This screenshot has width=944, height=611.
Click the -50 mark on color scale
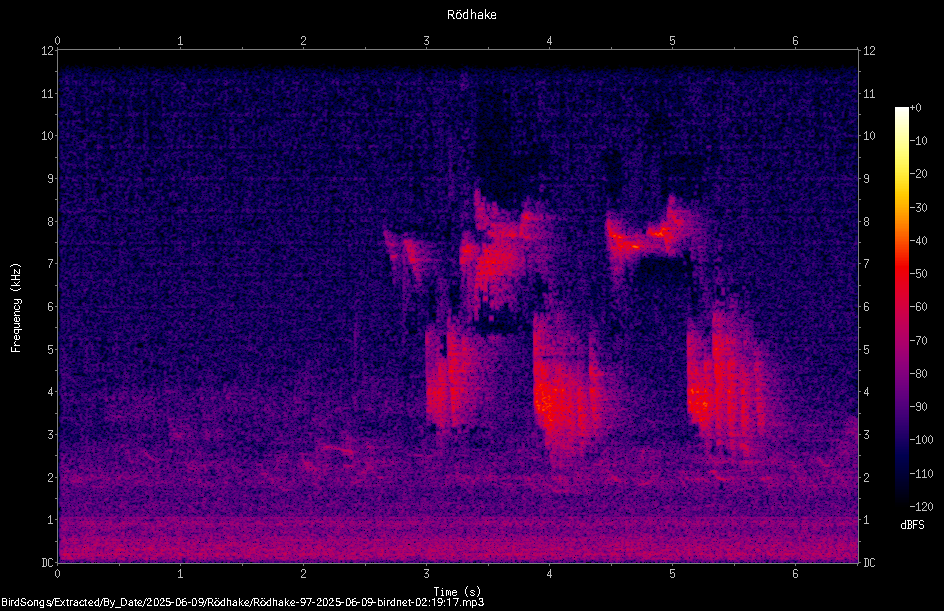919,274
